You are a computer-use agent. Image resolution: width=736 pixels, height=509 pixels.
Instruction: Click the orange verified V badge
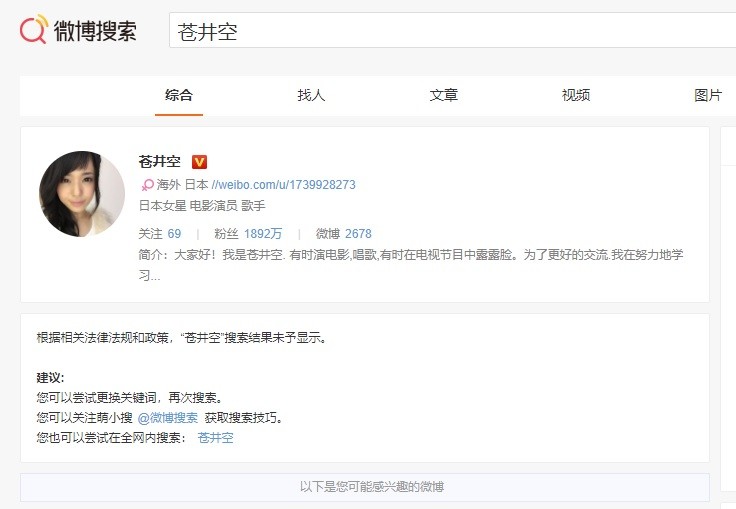coord(199,162)
